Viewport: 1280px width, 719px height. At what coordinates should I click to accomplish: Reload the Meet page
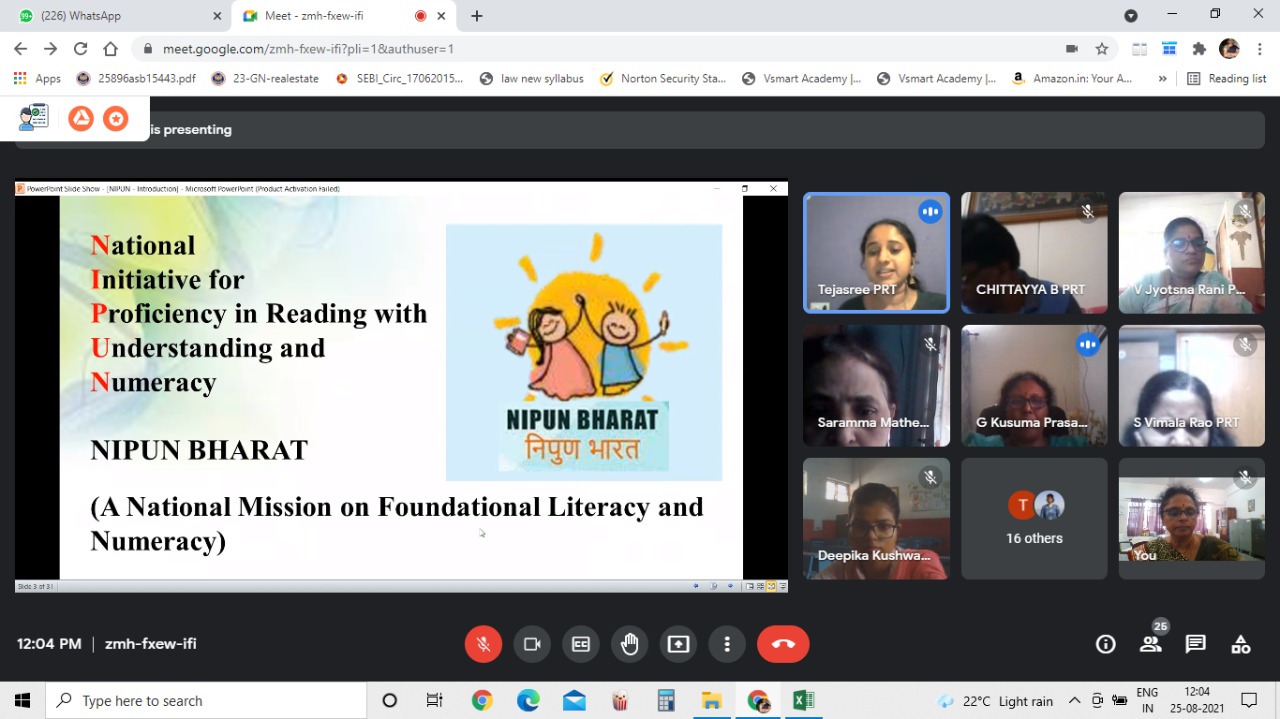tap(81, 48)
